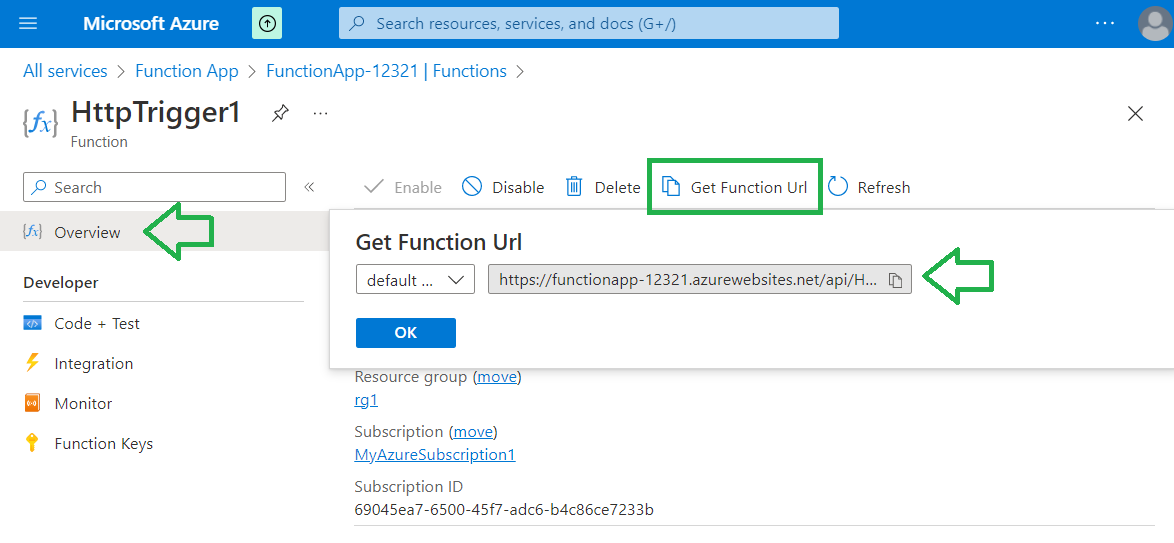Open top bar more options ellipsis

click(1104, 23)
